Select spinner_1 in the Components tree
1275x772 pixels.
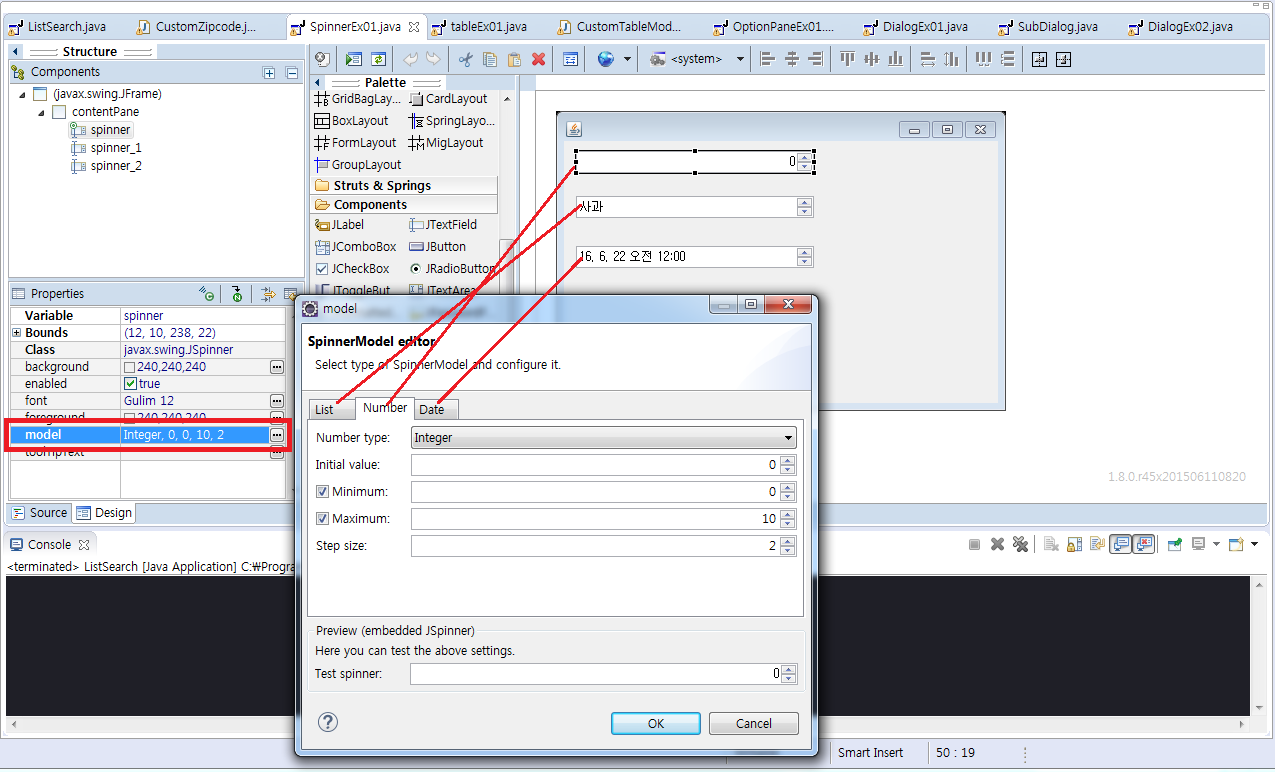113,147
